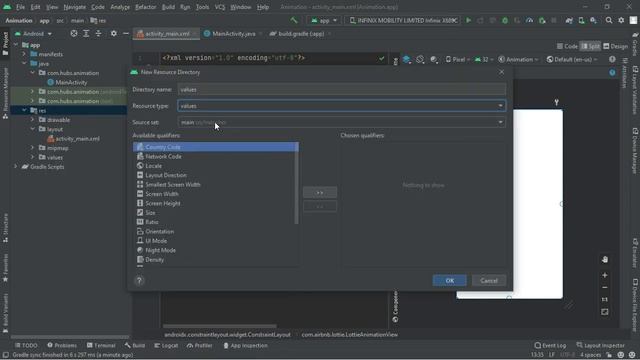The image size is (640, 360).
Task: Open the Build menu
Action: pyautogui.click(x=168, y=7)
